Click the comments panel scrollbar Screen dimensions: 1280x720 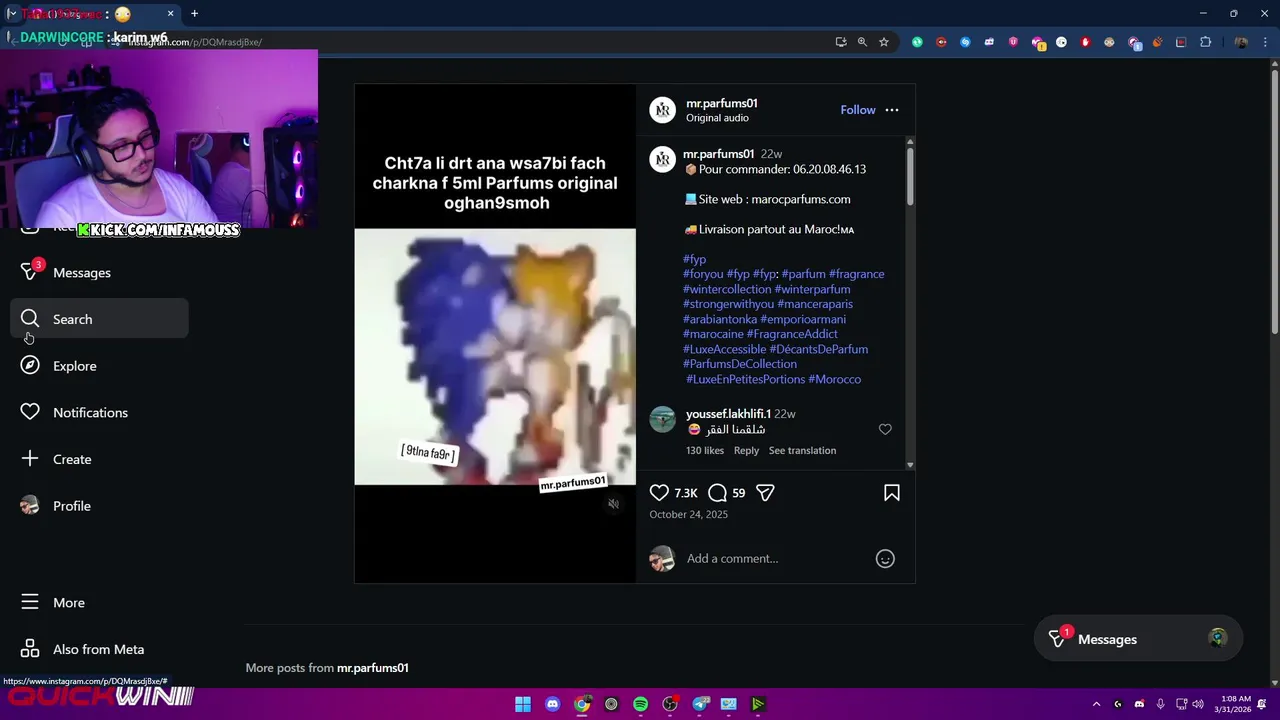(909, 176)
